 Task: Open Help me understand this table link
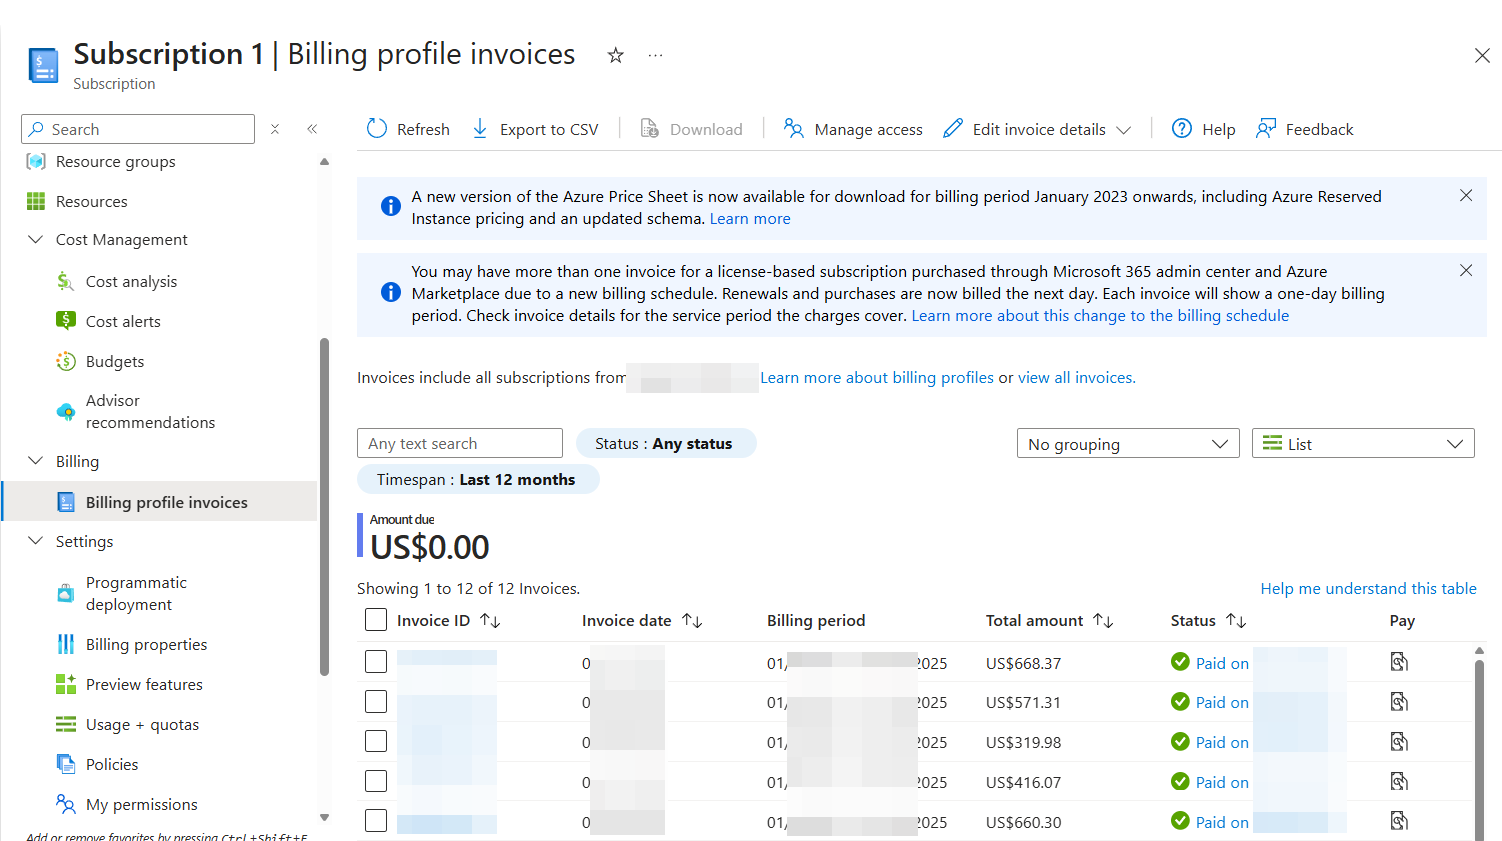point(1368,588)
